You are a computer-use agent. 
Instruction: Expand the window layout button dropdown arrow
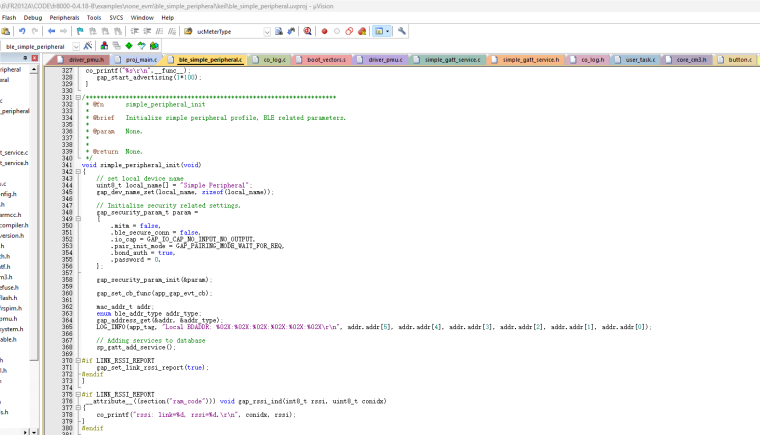[x=389, y=31]
